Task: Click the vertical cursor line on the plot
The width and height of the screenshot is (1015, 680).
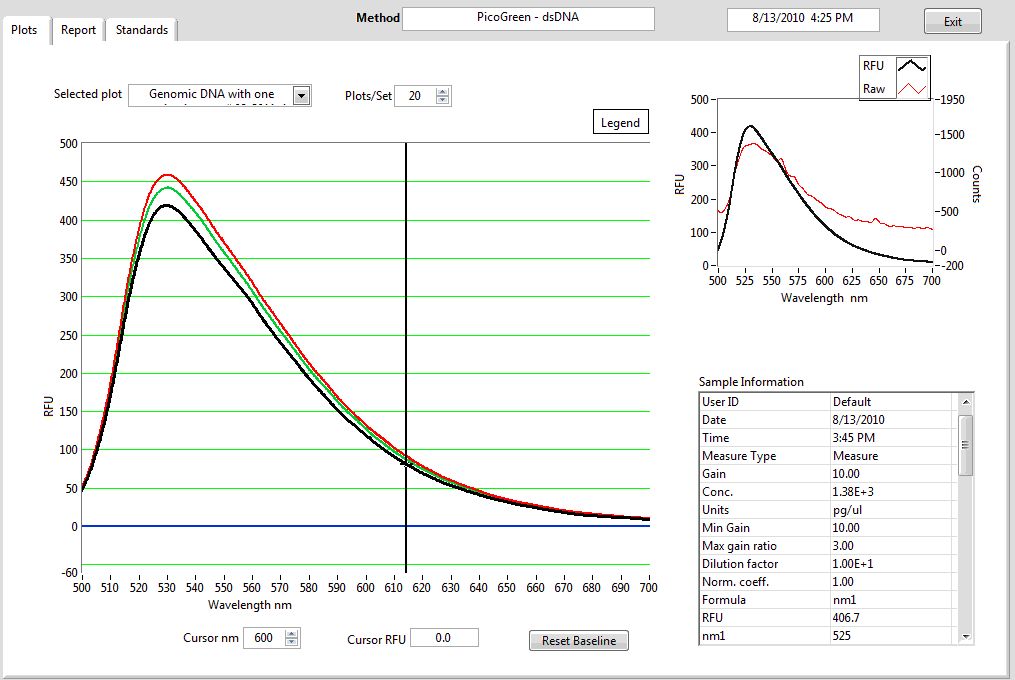Action: pyautogui.click(x=406, y=356)
